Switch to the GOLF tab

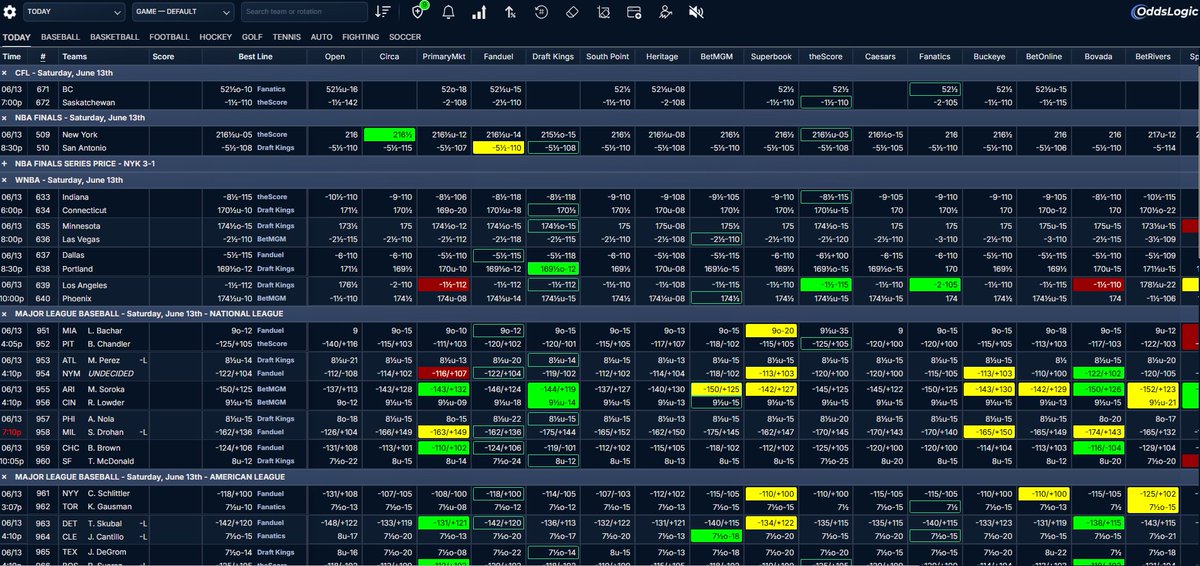252,37
